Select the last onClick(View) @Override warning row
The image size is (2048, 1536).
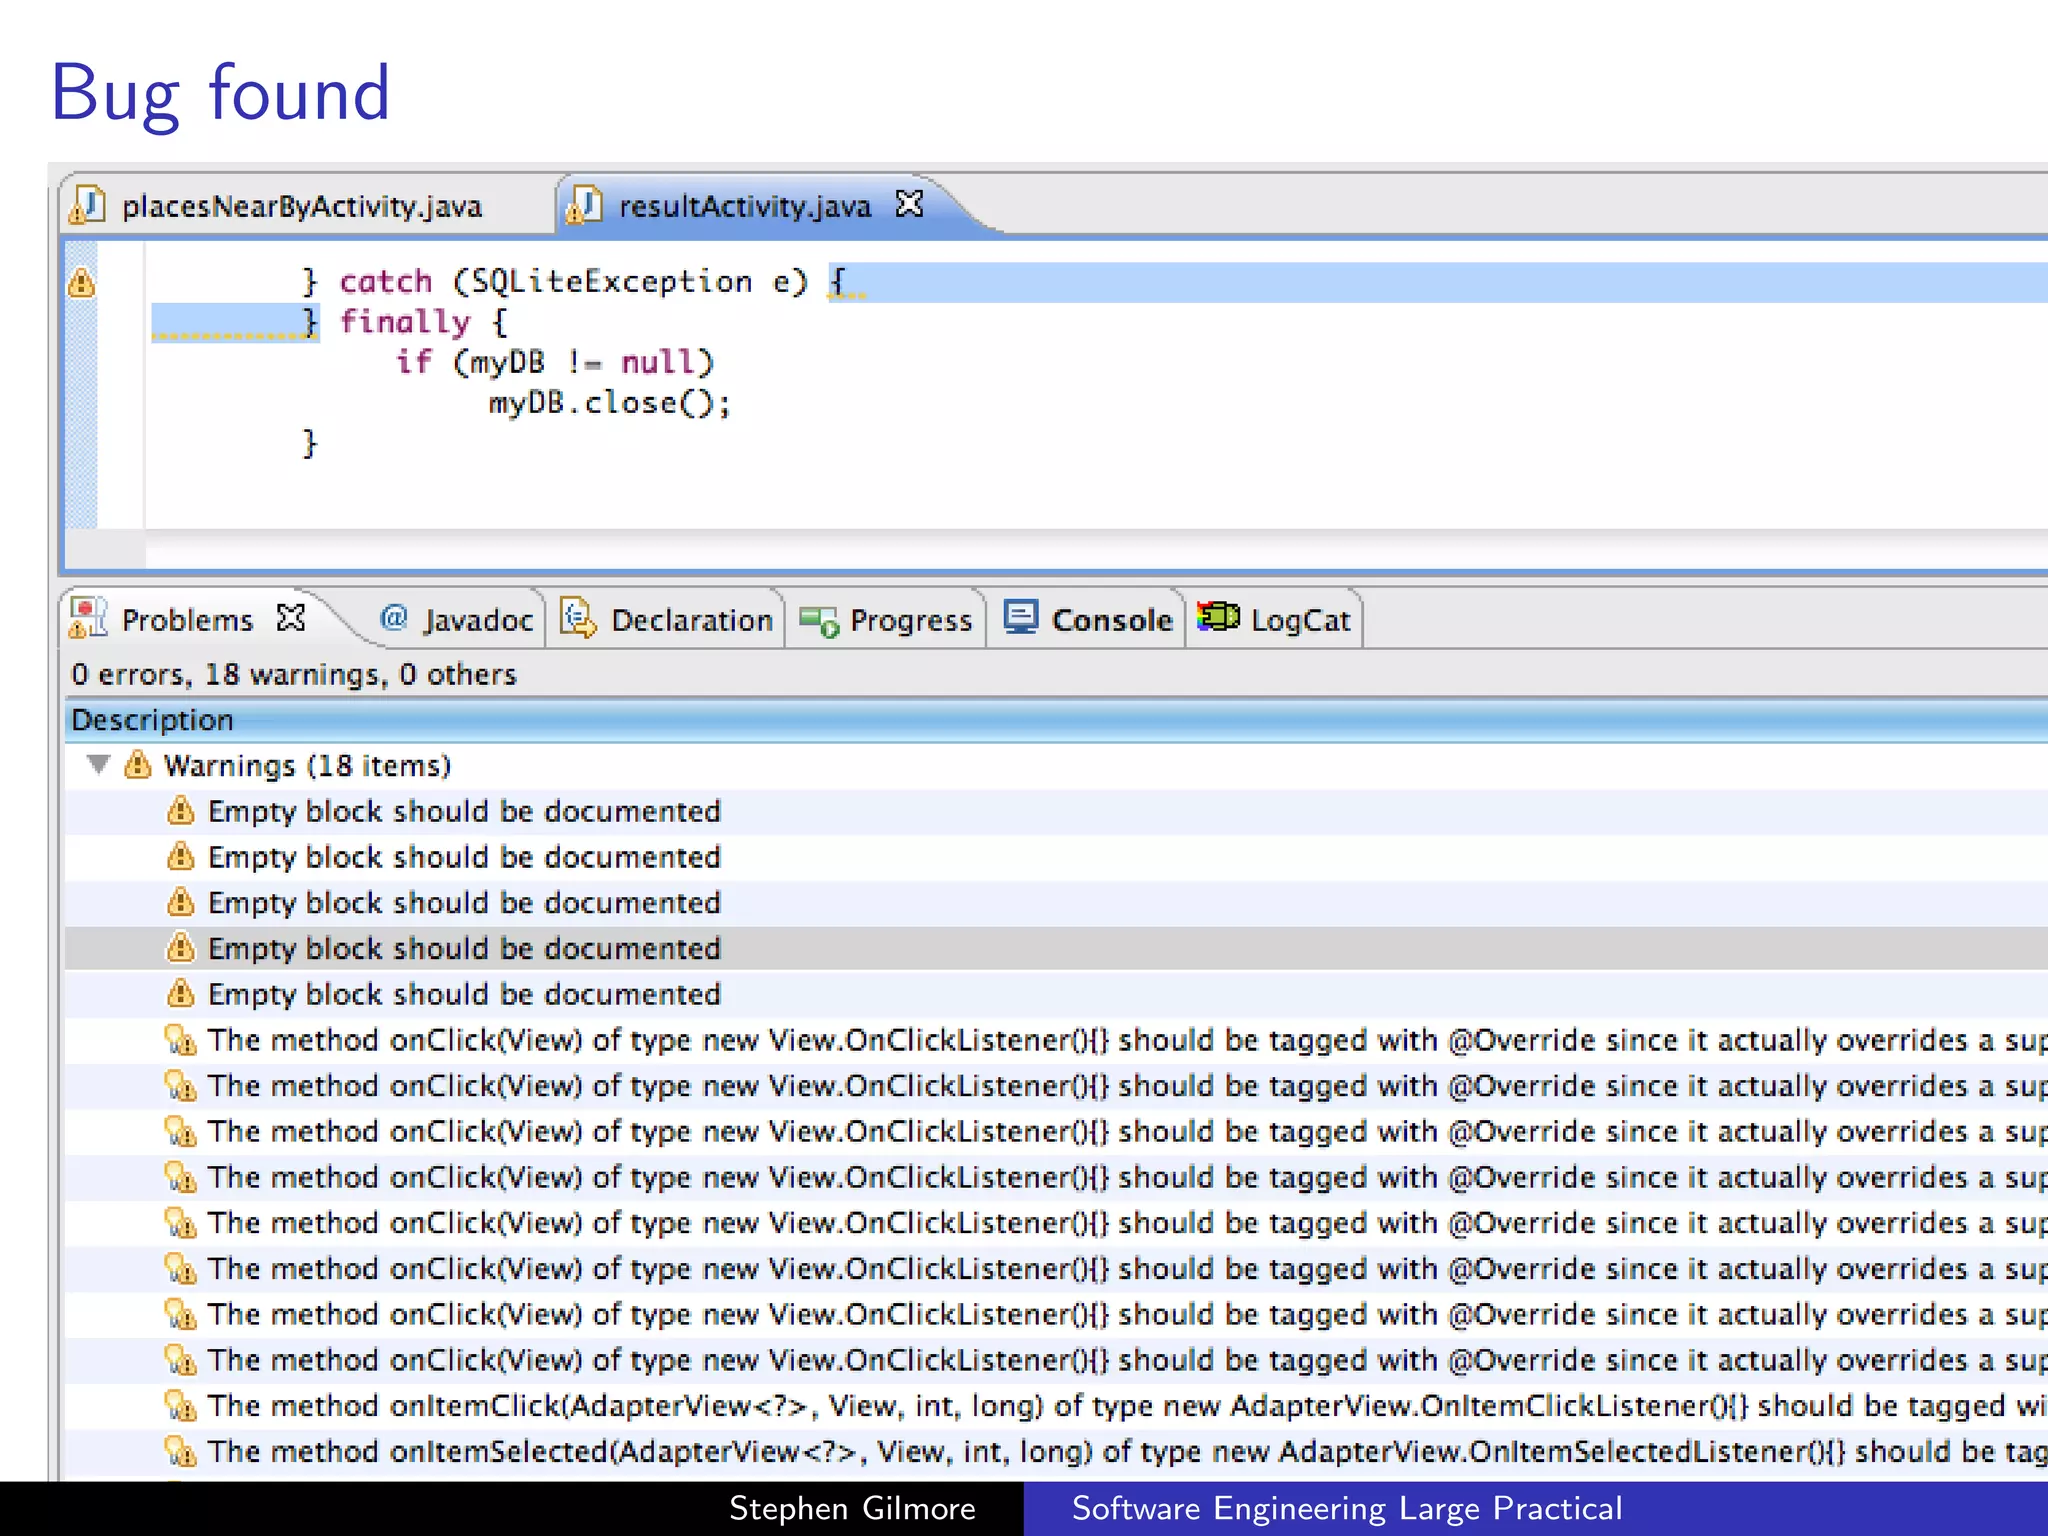pos(1056,1360)
